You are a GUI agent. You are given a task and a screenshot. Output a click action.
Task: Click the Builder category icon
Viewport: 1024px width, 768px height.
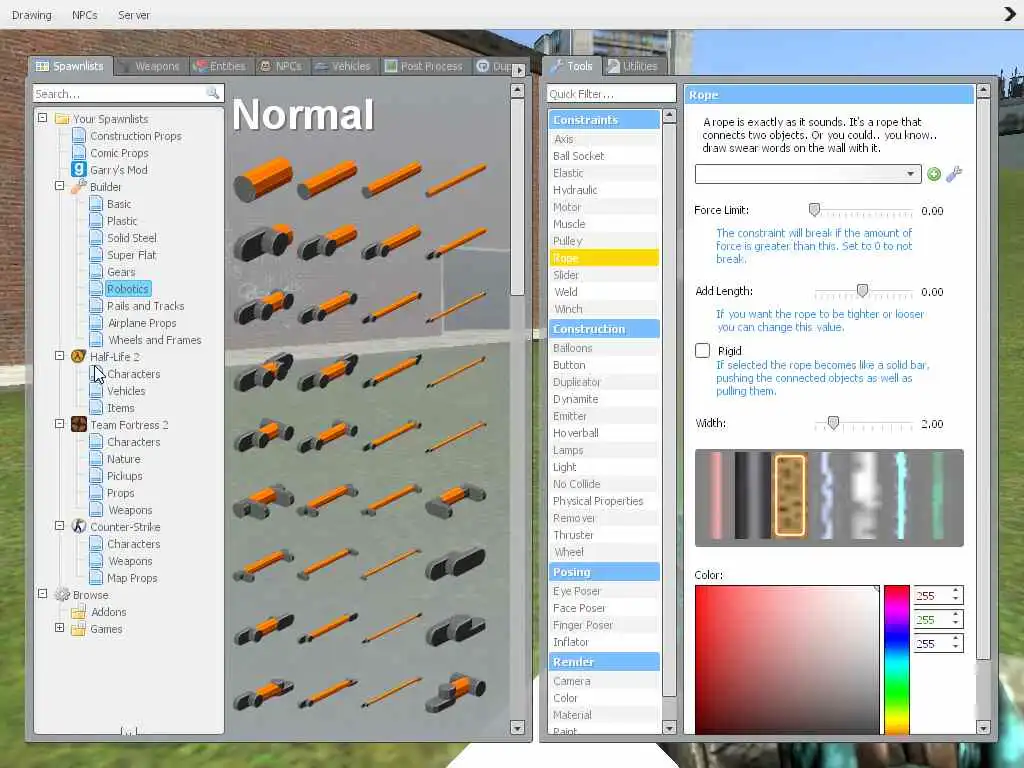click(78, 187)
